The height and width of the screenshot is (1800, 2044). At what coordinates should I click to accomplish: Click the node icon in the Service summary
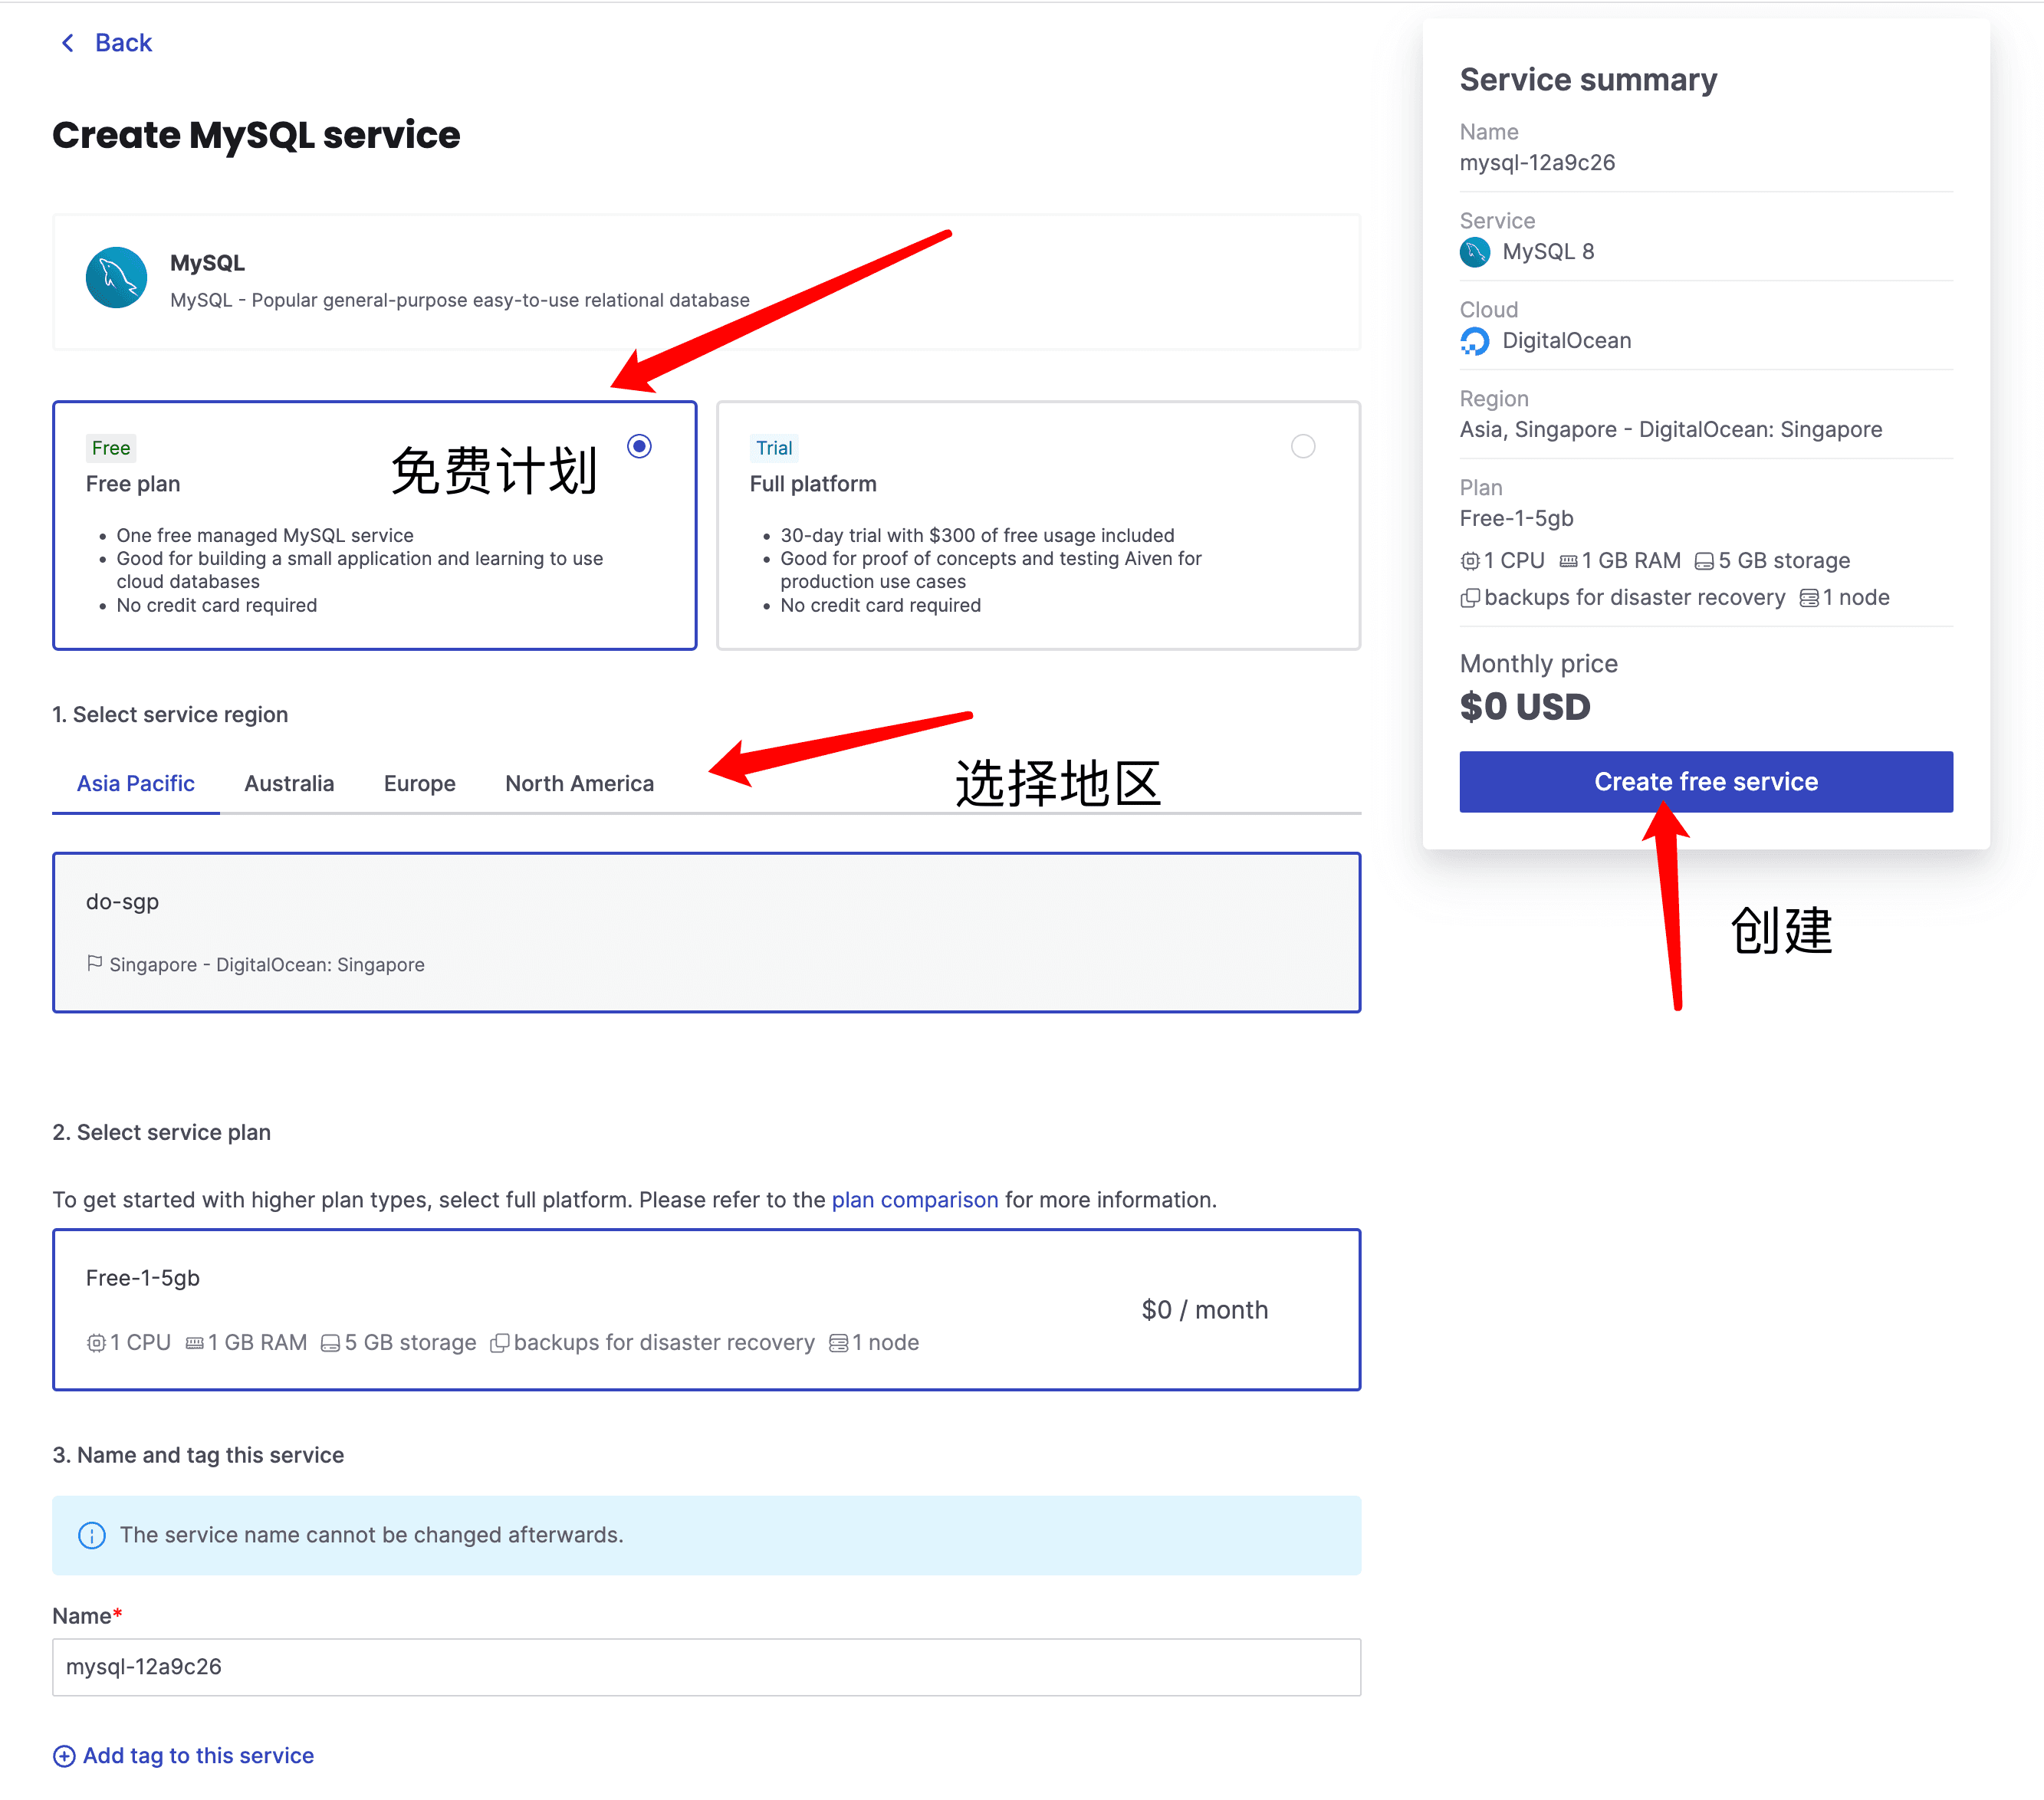point(1809,598)
